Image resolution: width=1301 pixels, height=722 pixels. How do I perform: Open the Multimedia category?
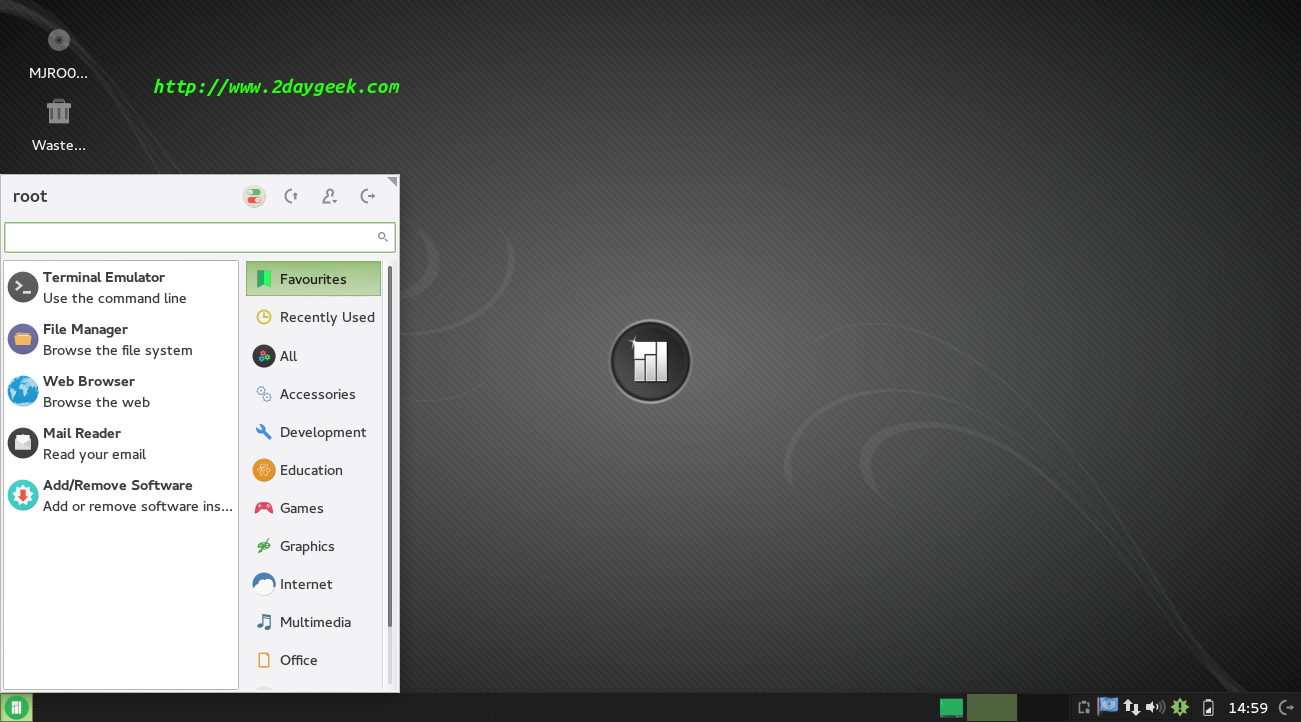coord(313,622)
